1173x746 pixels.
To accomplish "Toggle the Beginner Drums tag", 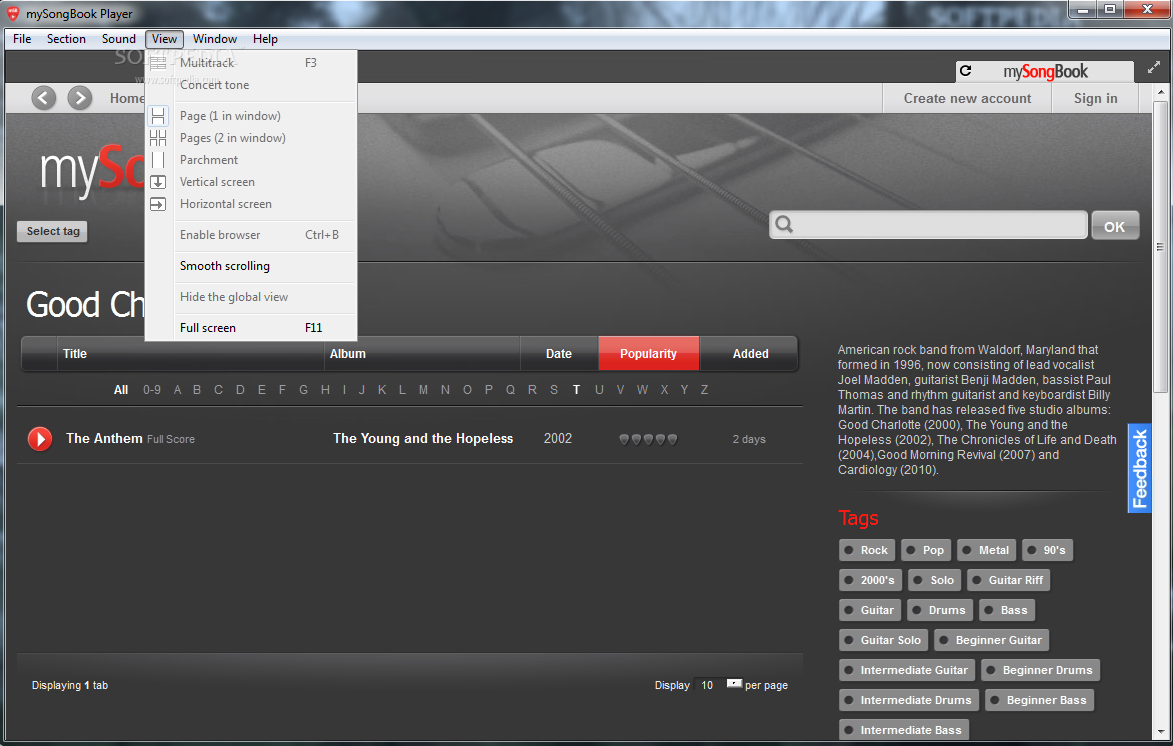I will coord(1040,670).
